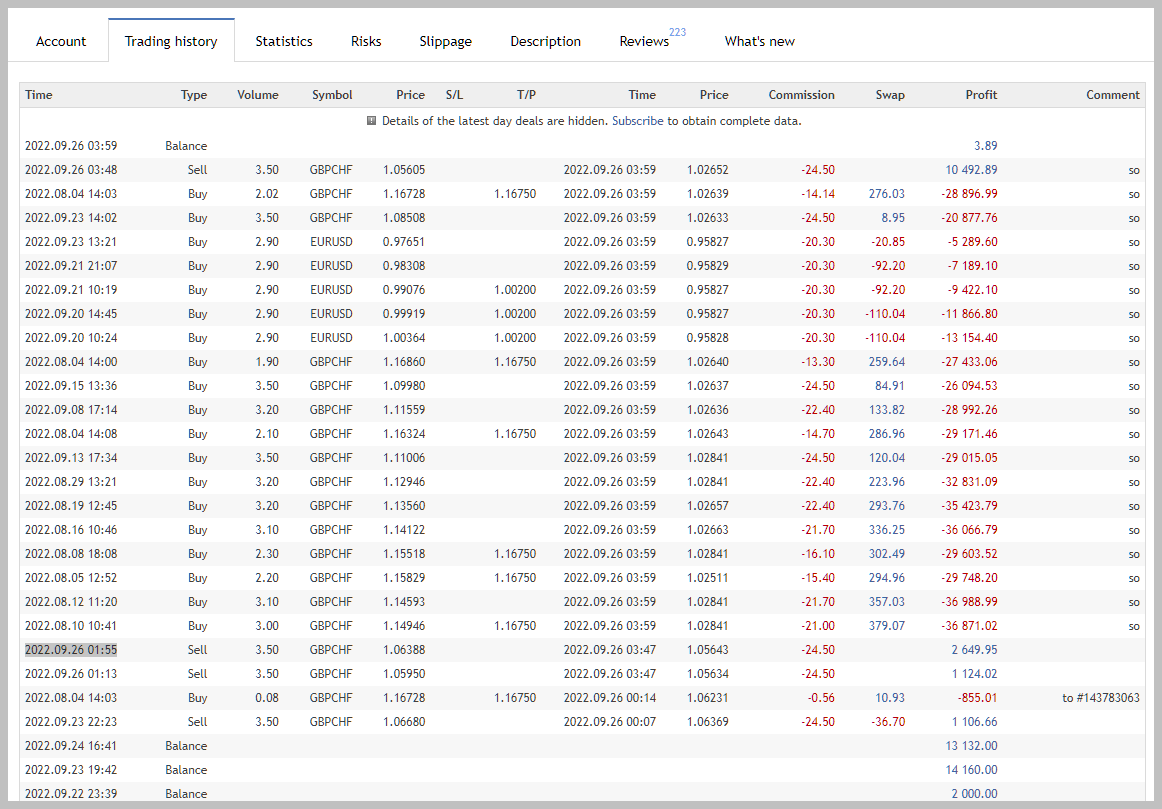The height and width of the screenshot is (809, 1162).
Task: Click the volume value 2.02
Action: point(267,194)
